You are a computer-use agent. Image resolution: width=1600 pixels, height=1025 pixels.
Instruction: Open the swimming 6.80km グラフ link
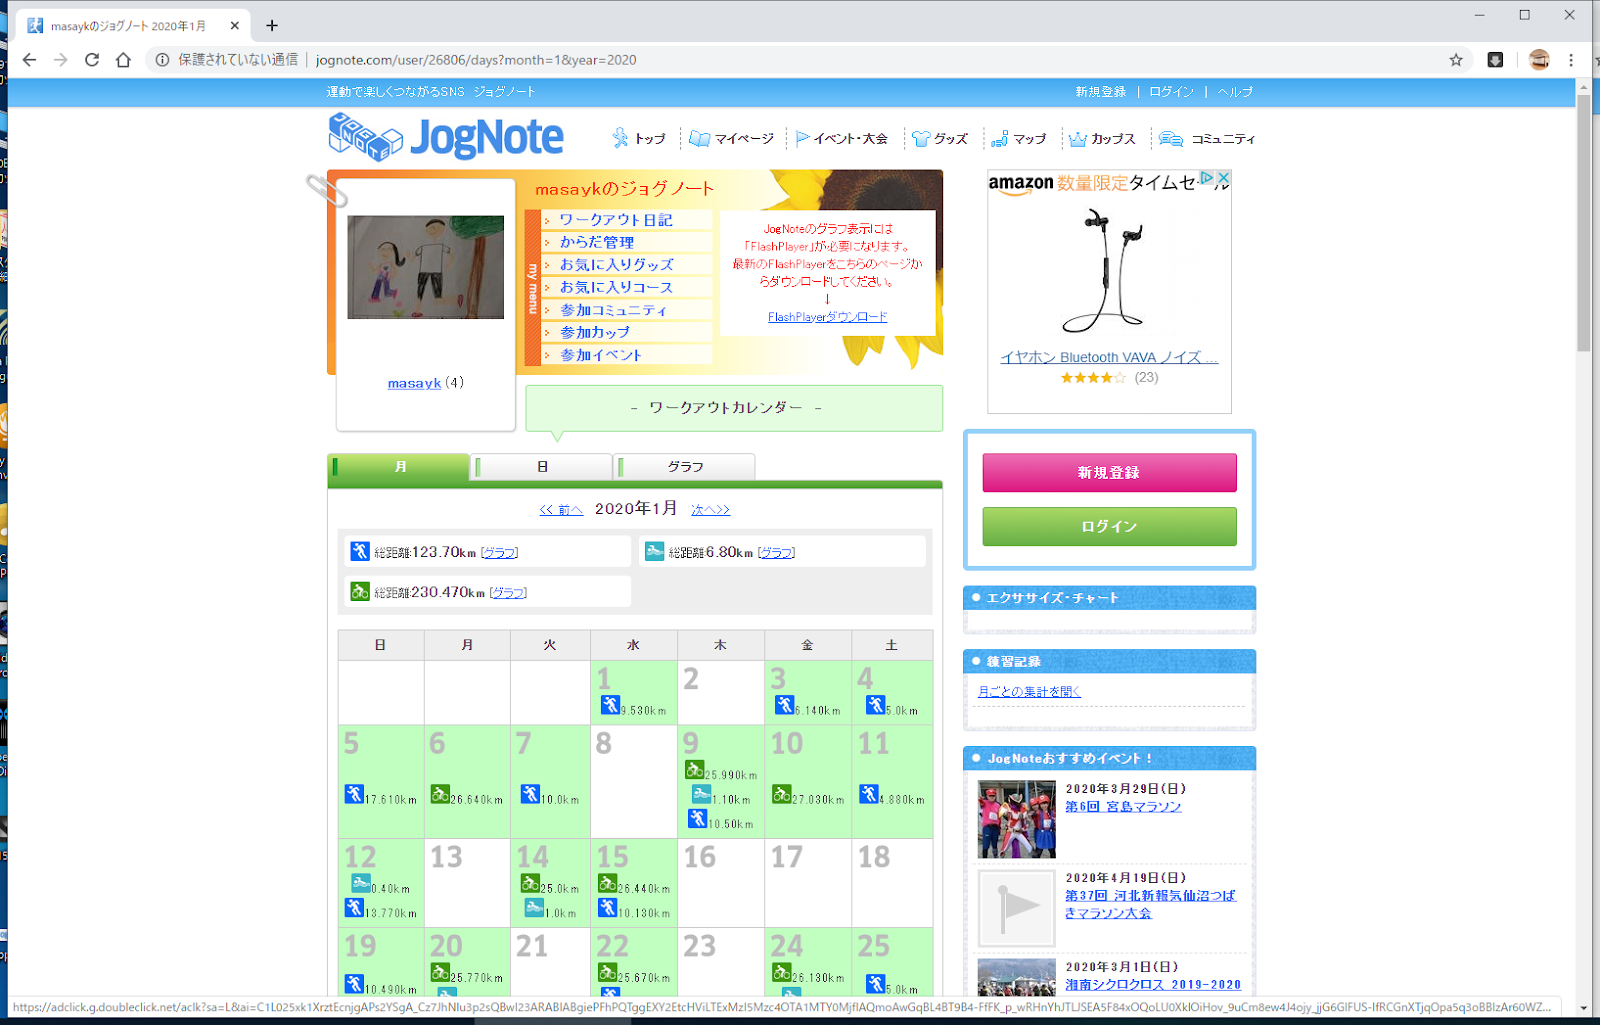click(x=777, y=553)
